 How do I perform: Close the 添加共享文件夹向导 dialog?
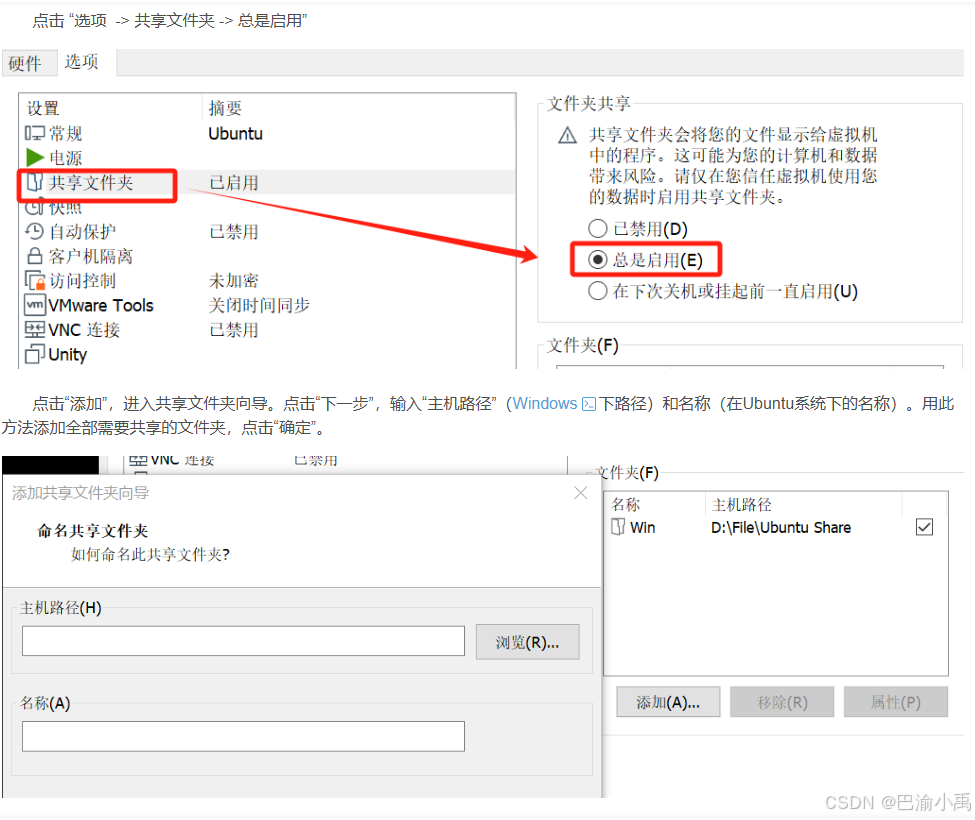click(x=580, y=493)
